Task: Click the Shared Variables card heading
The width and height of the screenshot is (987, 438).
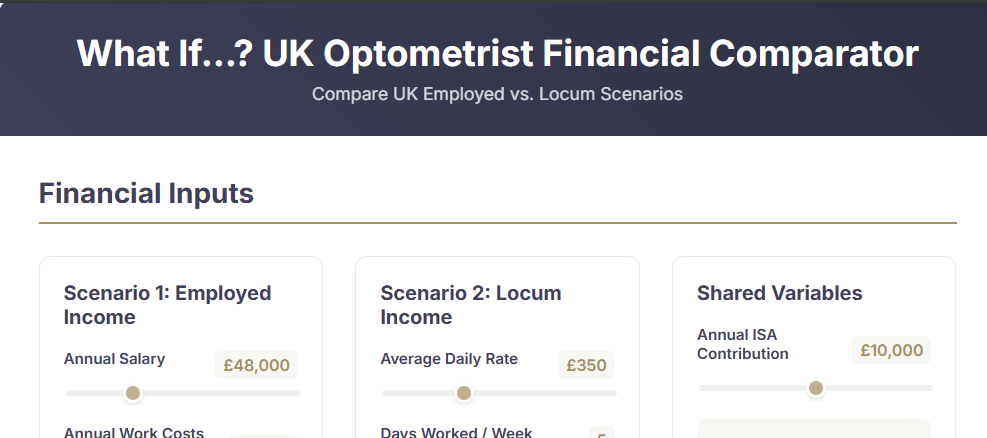Action: (x=779, y=293)
